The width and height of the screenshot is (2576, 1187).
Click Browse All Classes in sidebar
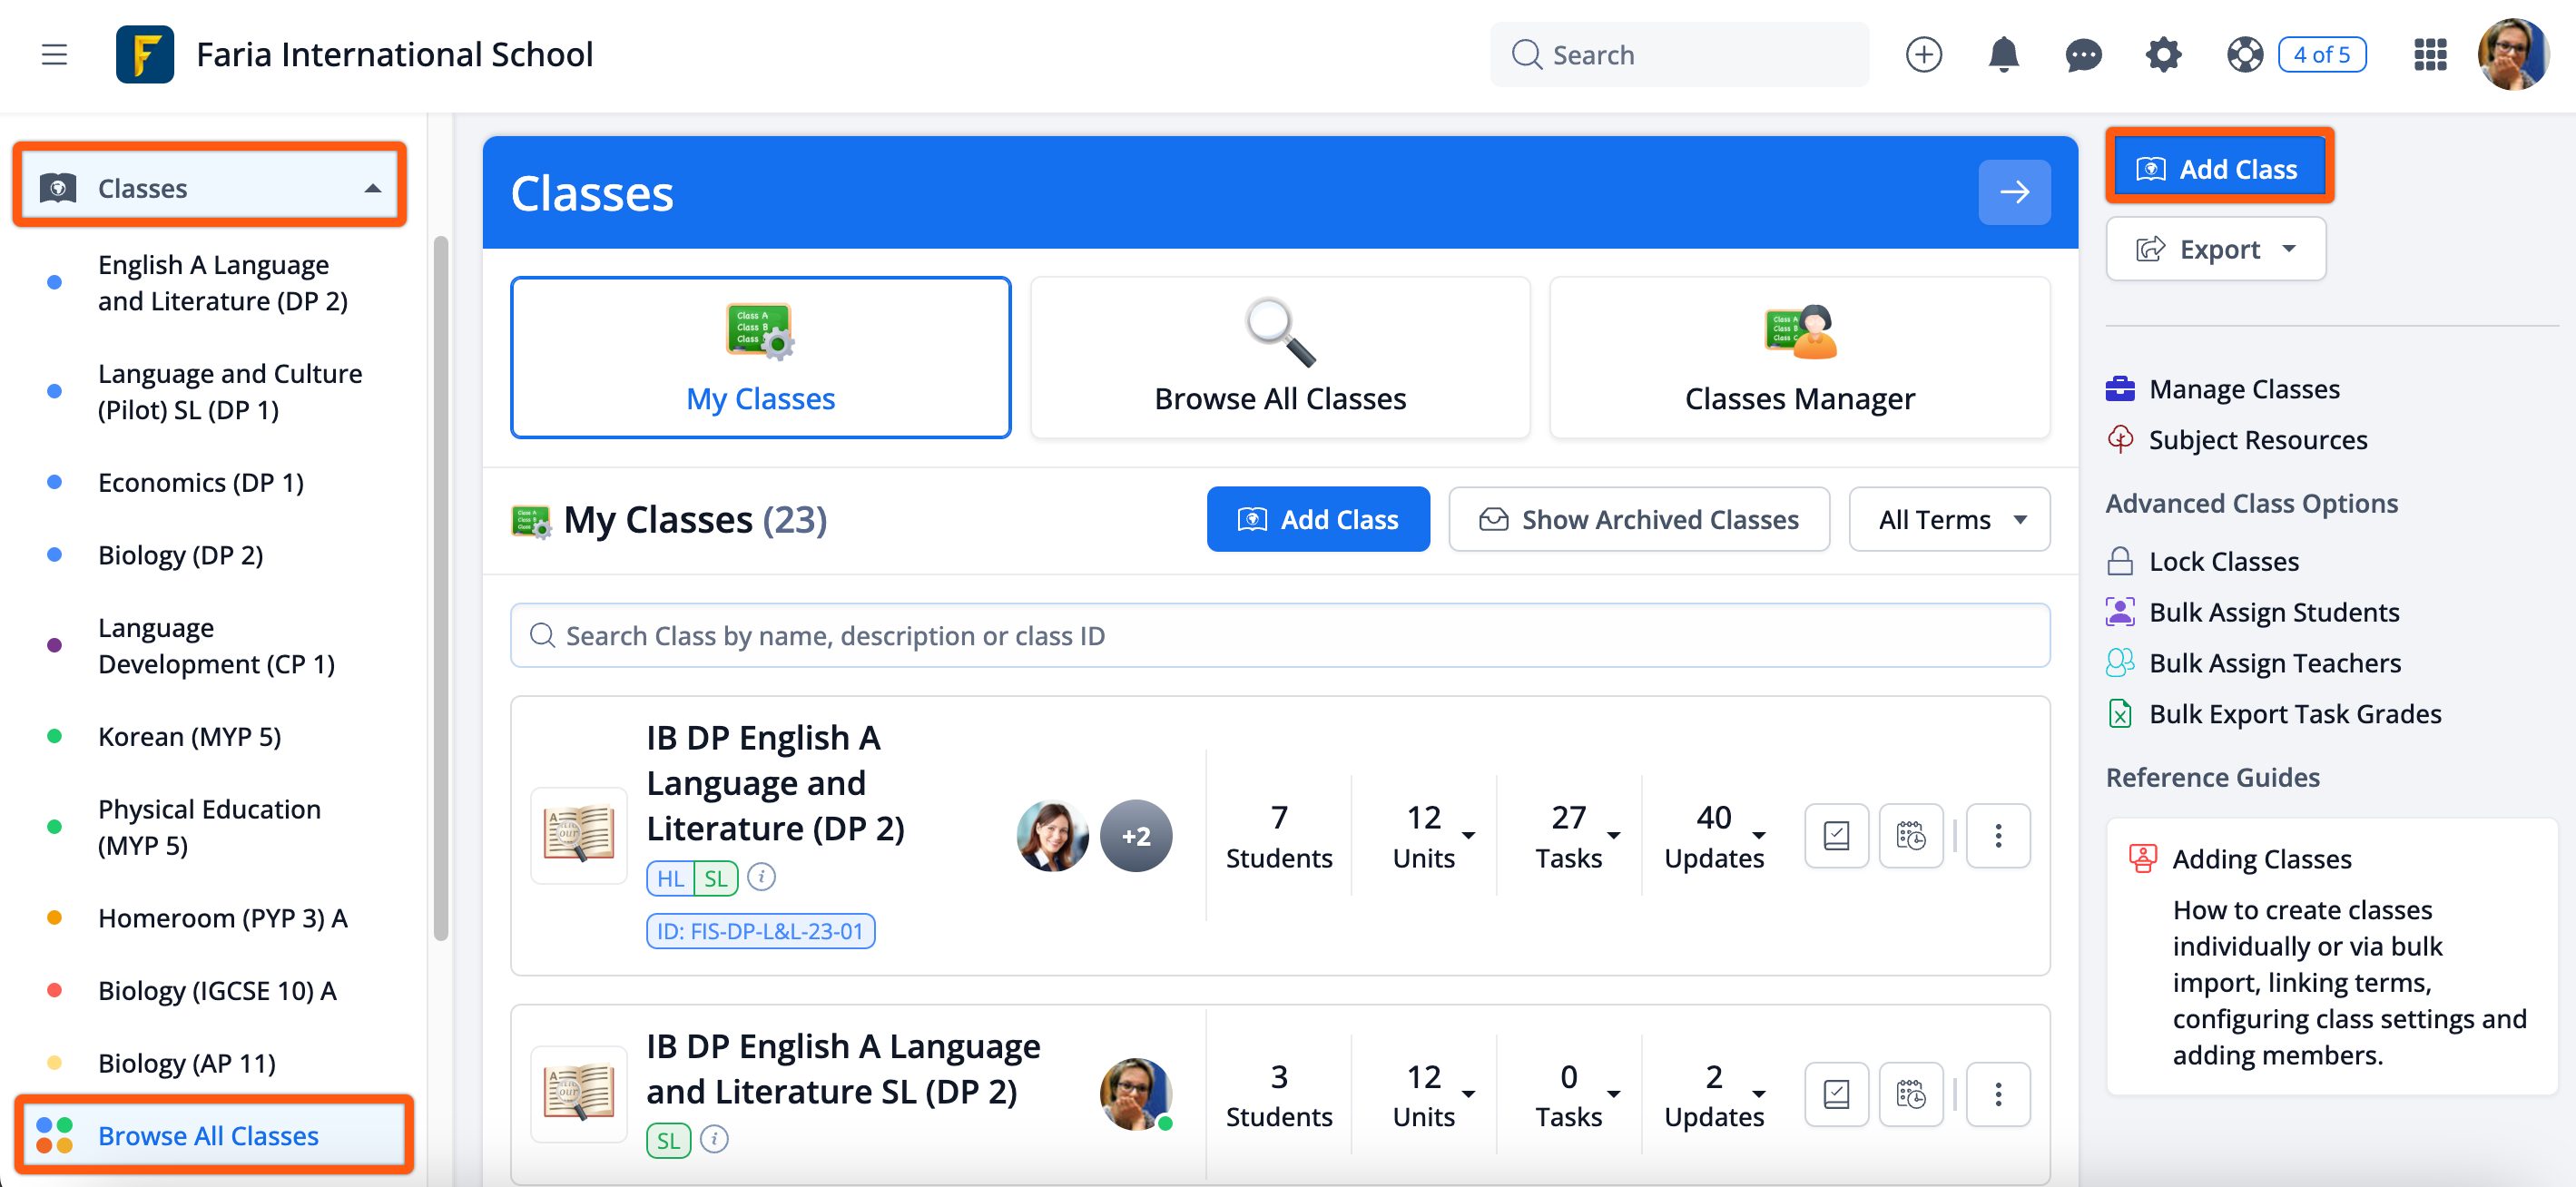click(213, 1135)
